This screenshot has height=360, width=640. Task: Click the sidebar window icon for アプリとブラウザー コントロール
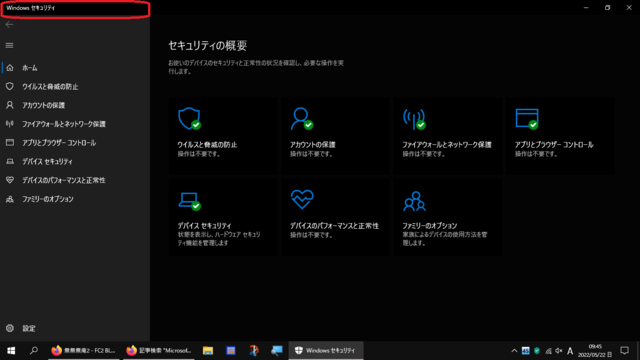click(10, 142)
